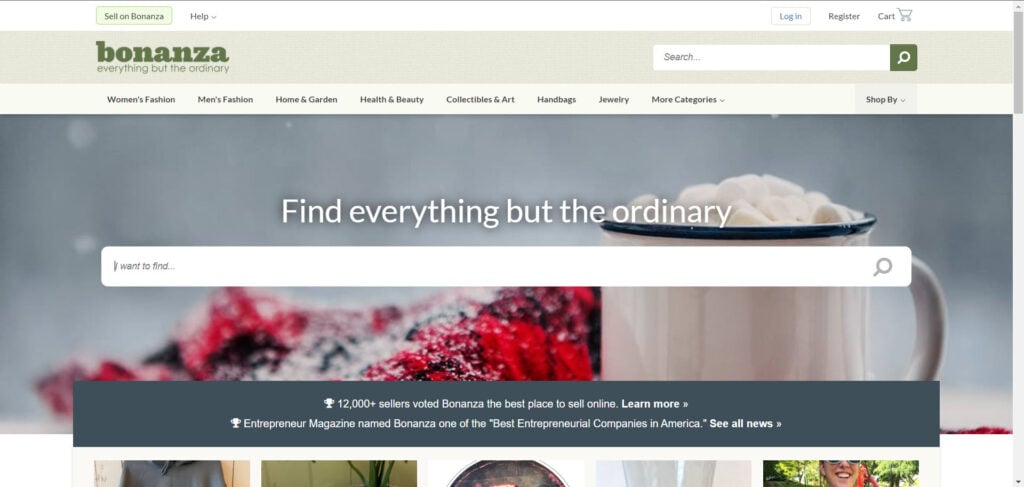
Task: Follow the Learn more link
Action: [654, 403]
